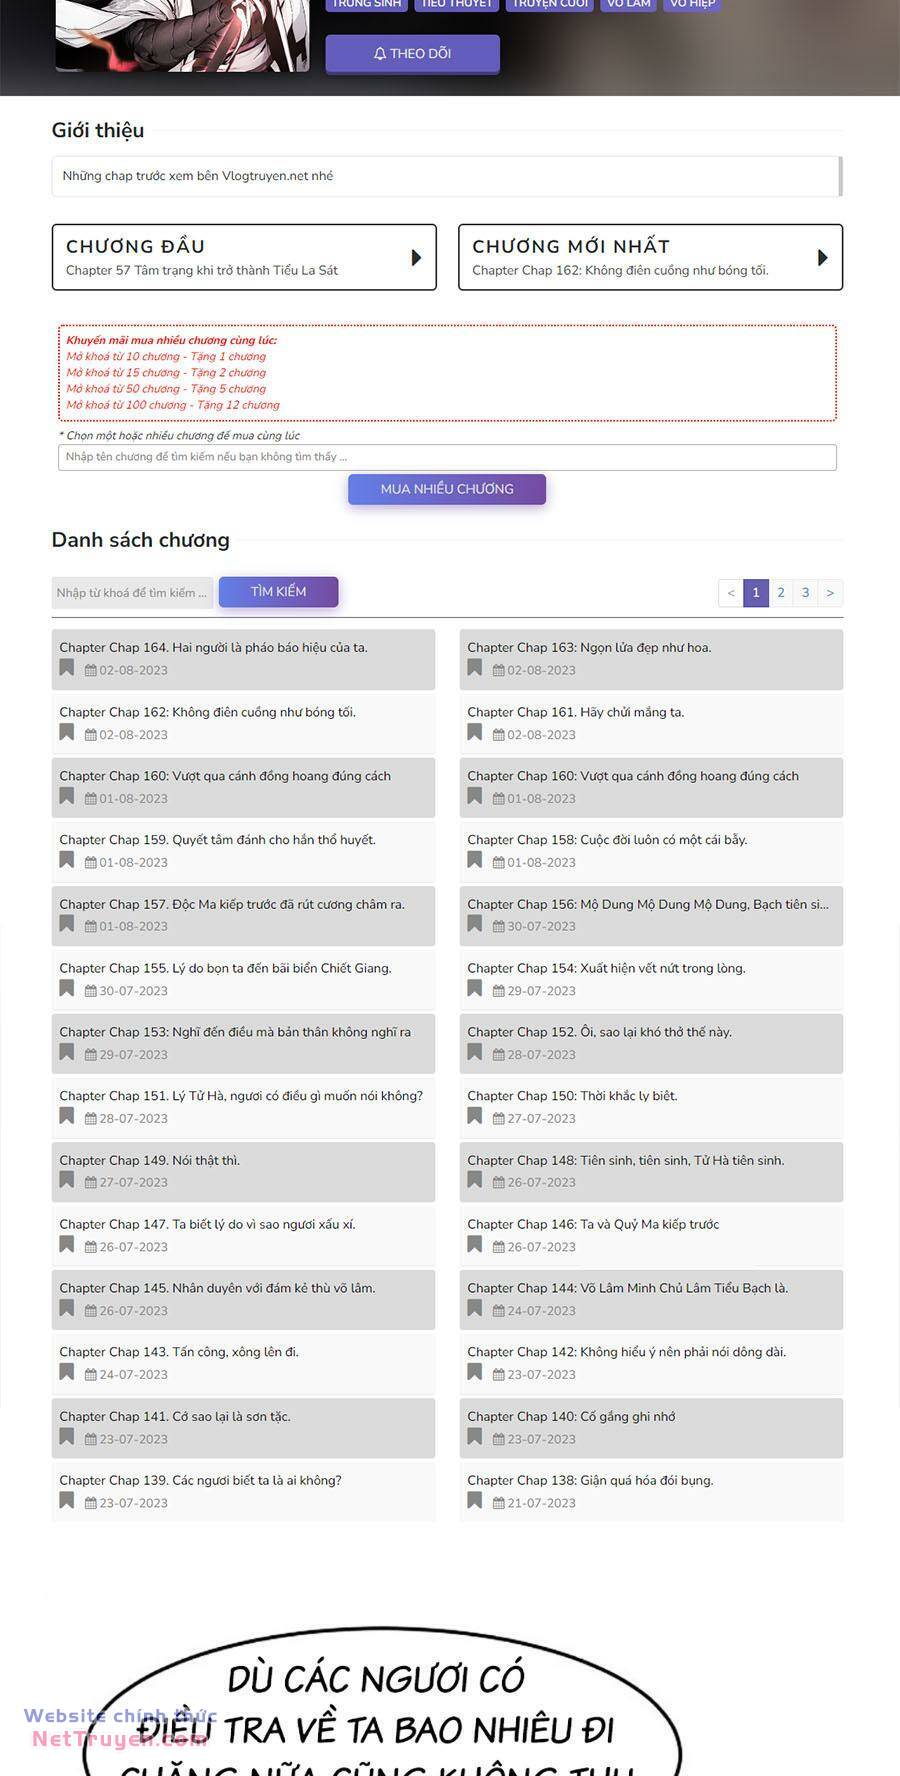Switch to chapter list page 3
This screenshot has height=1776, width=900.
click(x=805, y=593)
